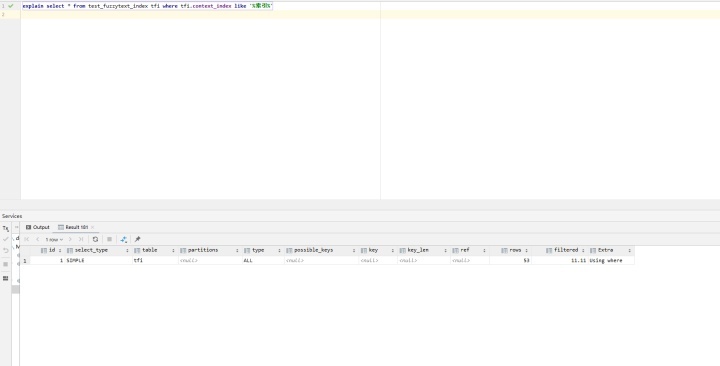Click the Services panel title
Image resolution: width=720 pixels, height=366 pixels.
pos(12,216)
